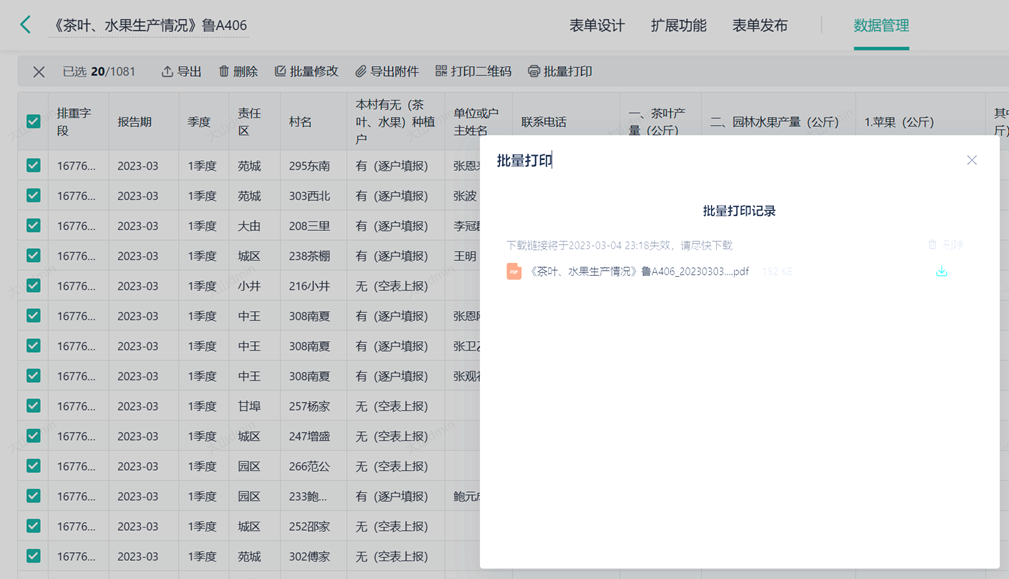Switch to the 表单设计 tab
The image size is (1009, 579).
pyautogui.click(x=597, y=26)
